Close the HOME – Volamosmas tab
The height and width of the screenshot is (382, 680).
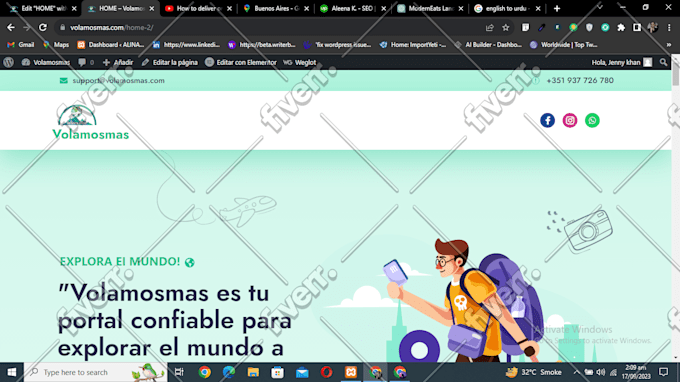pyautogui.click(x=152, y=8)
